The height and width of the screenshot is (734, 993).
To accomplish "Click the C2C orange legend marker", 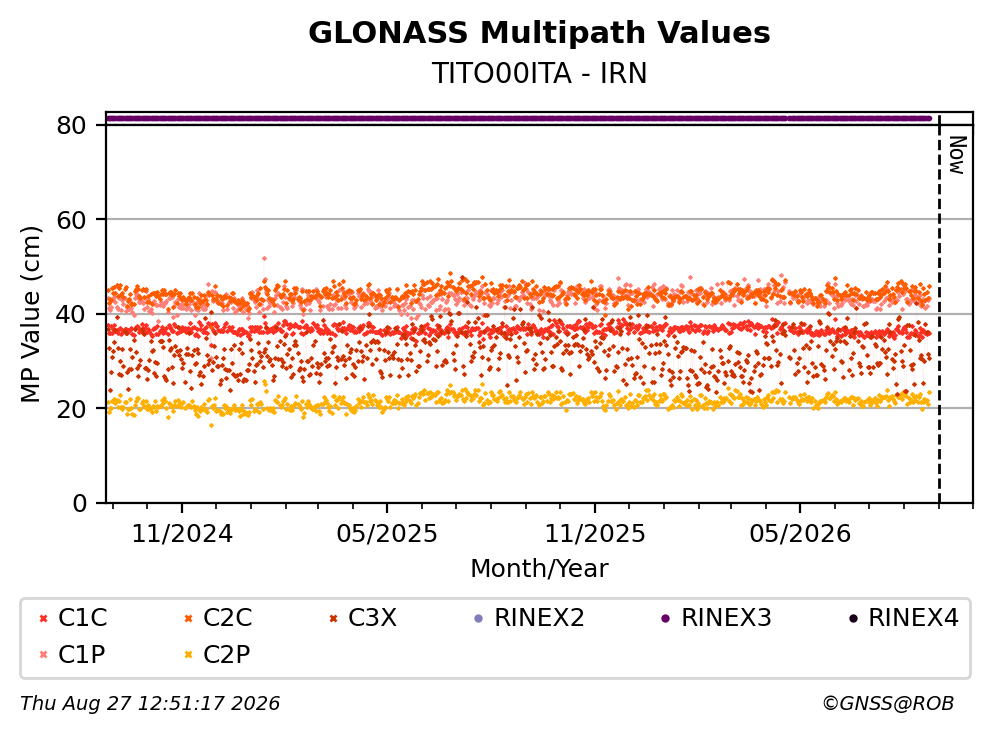I will [188, 618].
